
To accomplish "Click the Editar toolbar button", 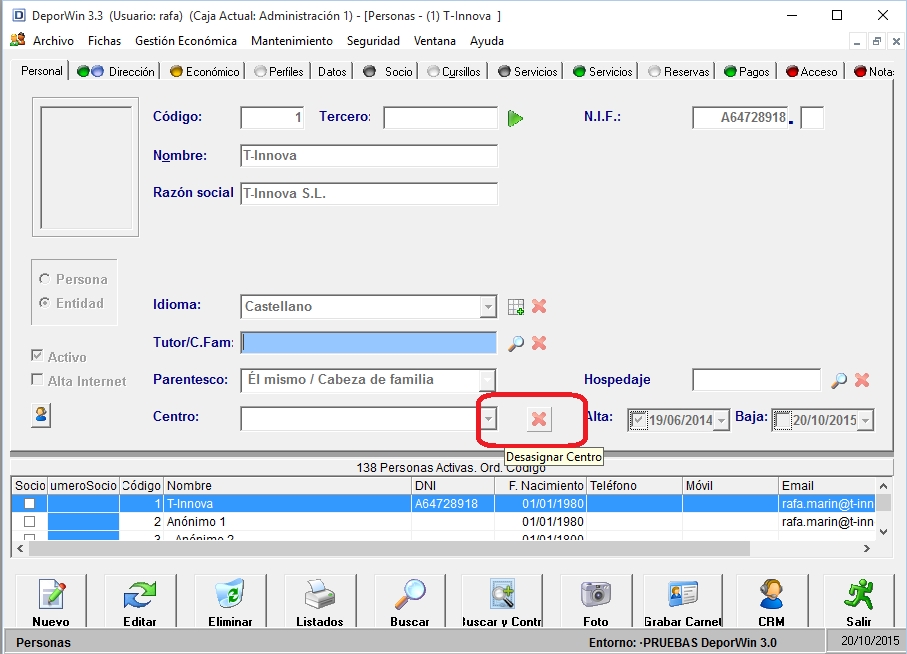I will click(x=140, y=602).
